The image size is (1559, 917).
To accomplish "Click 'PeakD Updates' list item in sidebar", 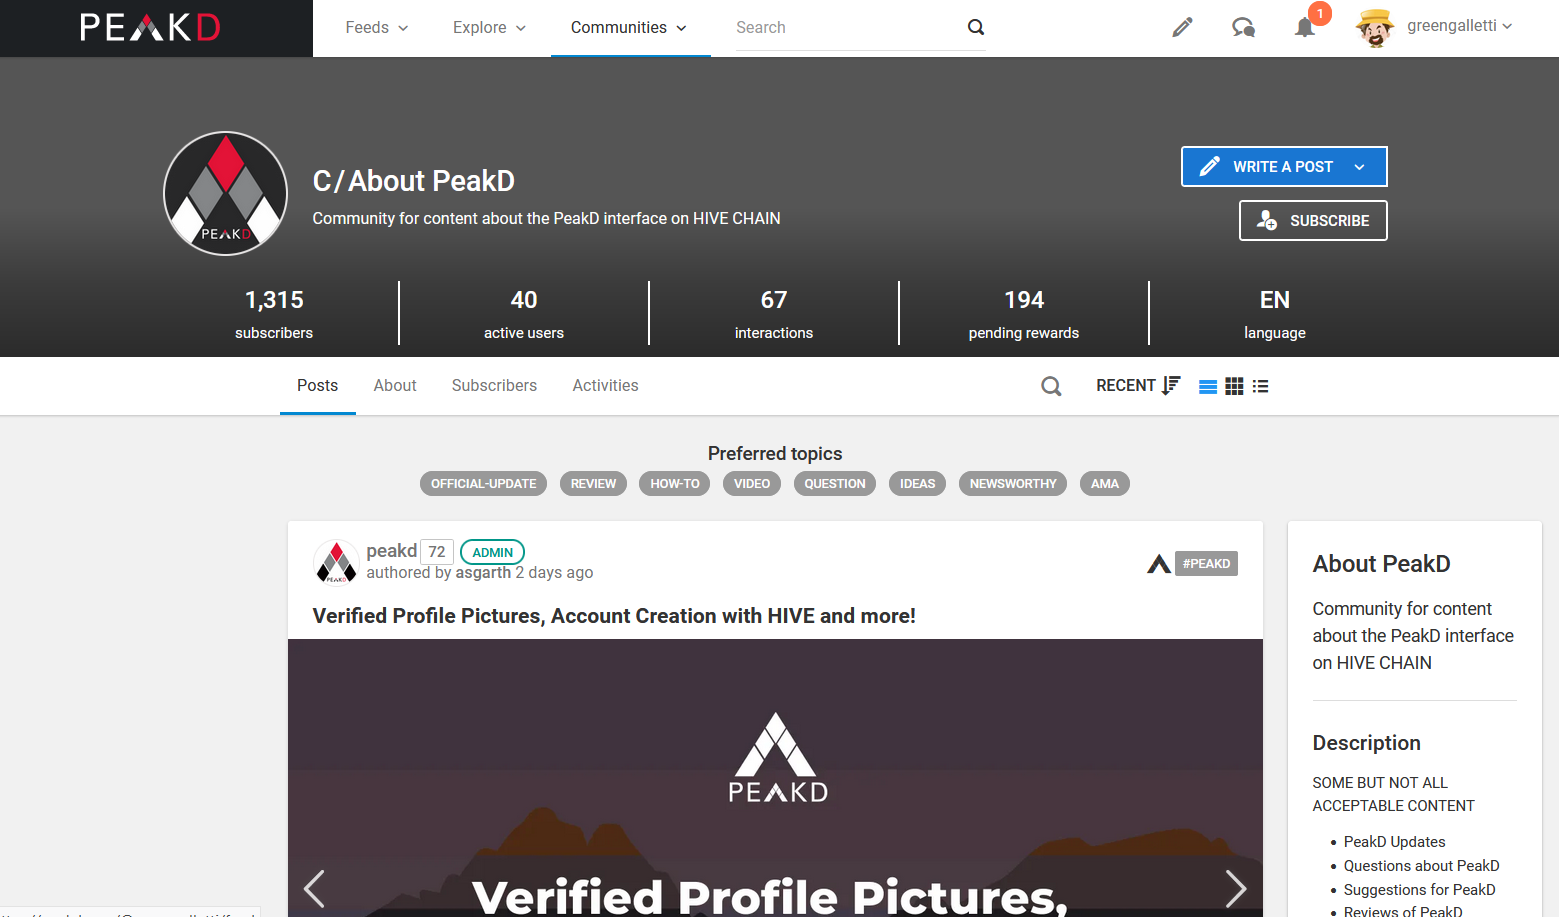I will [1394, 842].
